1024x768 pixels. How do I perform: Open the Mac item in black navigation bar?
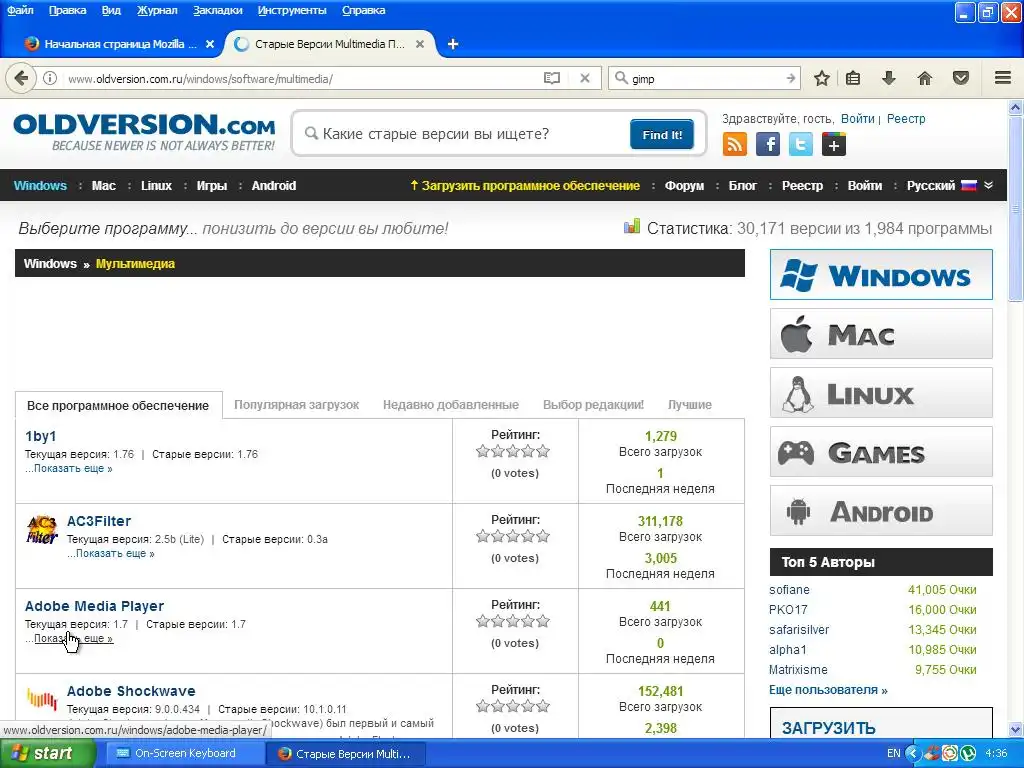[104, 185]
